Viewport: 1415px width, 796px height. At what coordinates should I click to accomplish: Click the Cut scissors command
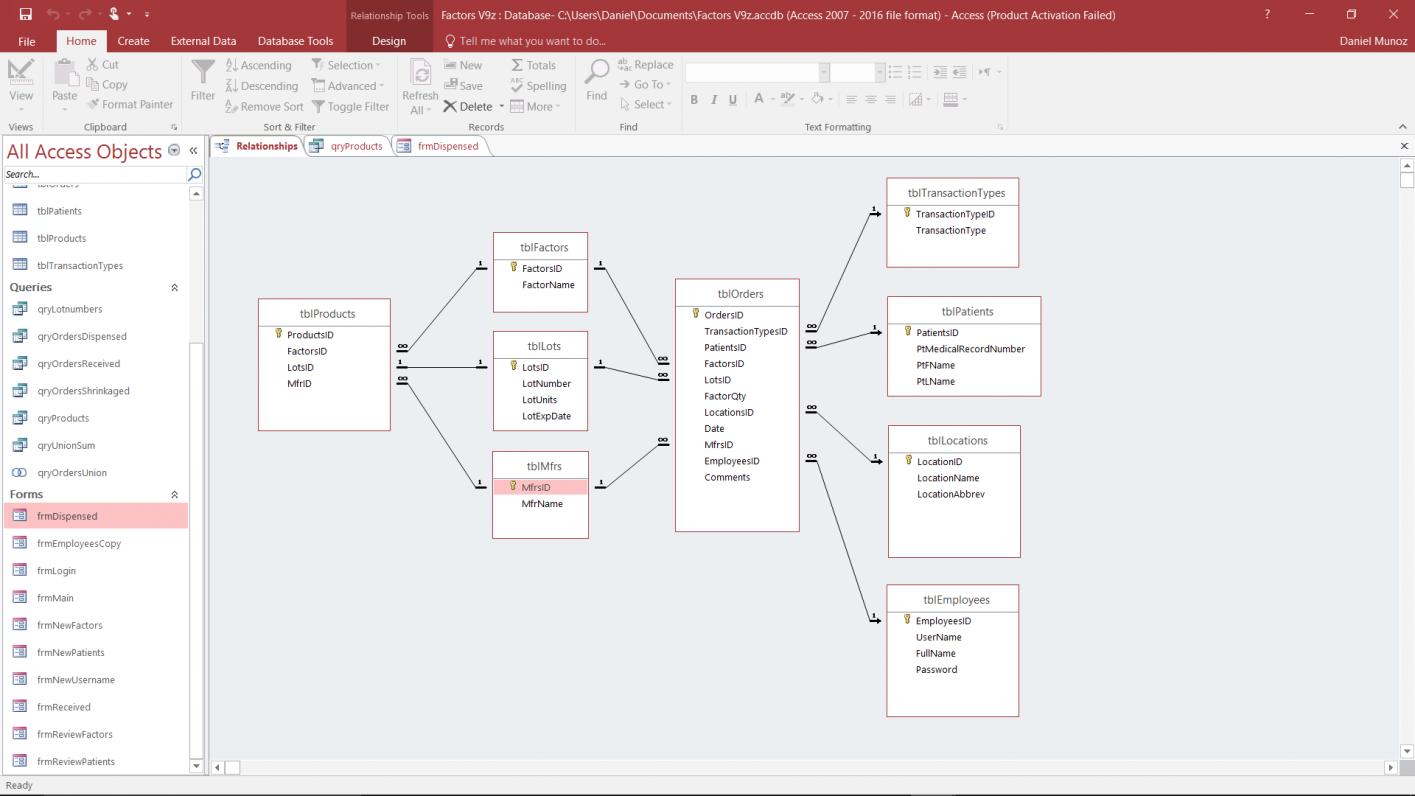click(x=103, y=65)
